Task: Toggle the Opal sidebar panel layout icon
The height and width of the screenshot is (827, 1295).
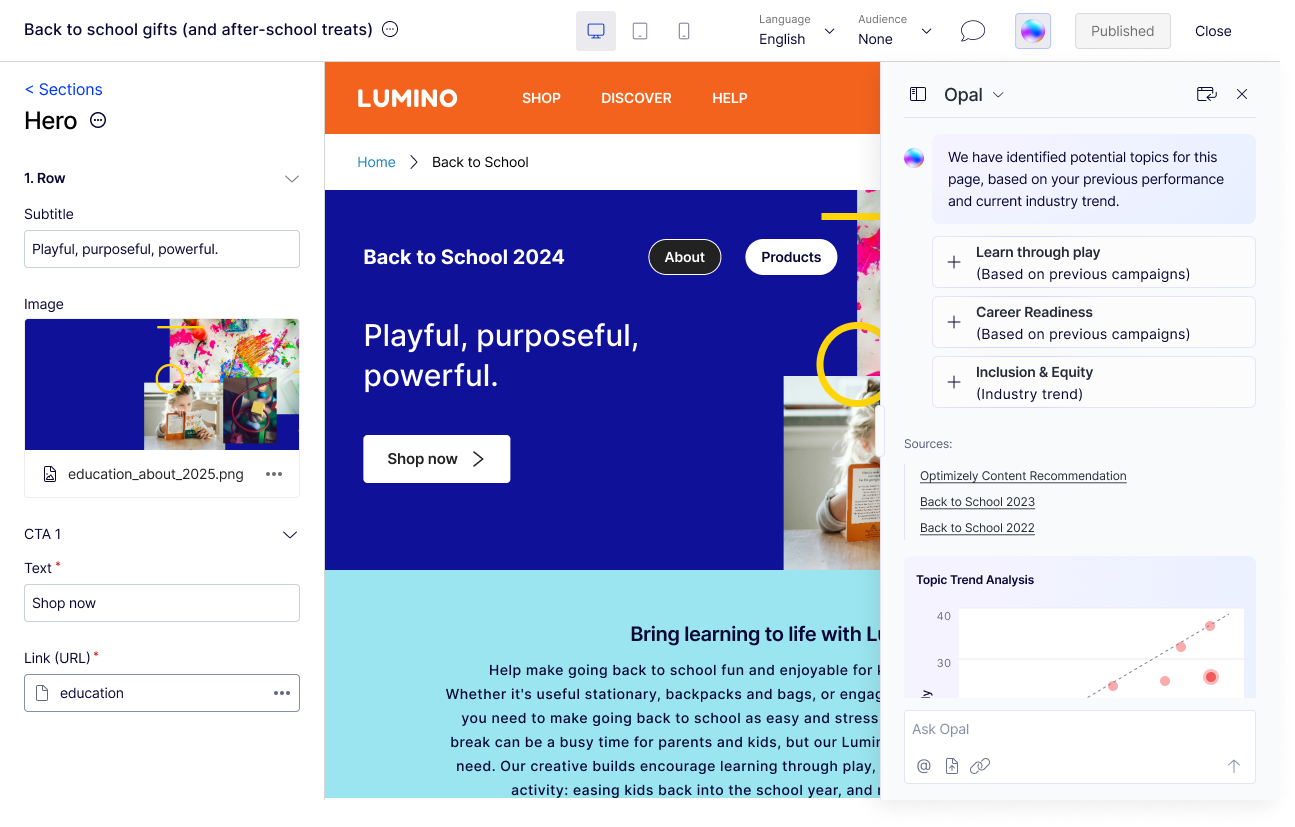Action: tap(917, 94)
